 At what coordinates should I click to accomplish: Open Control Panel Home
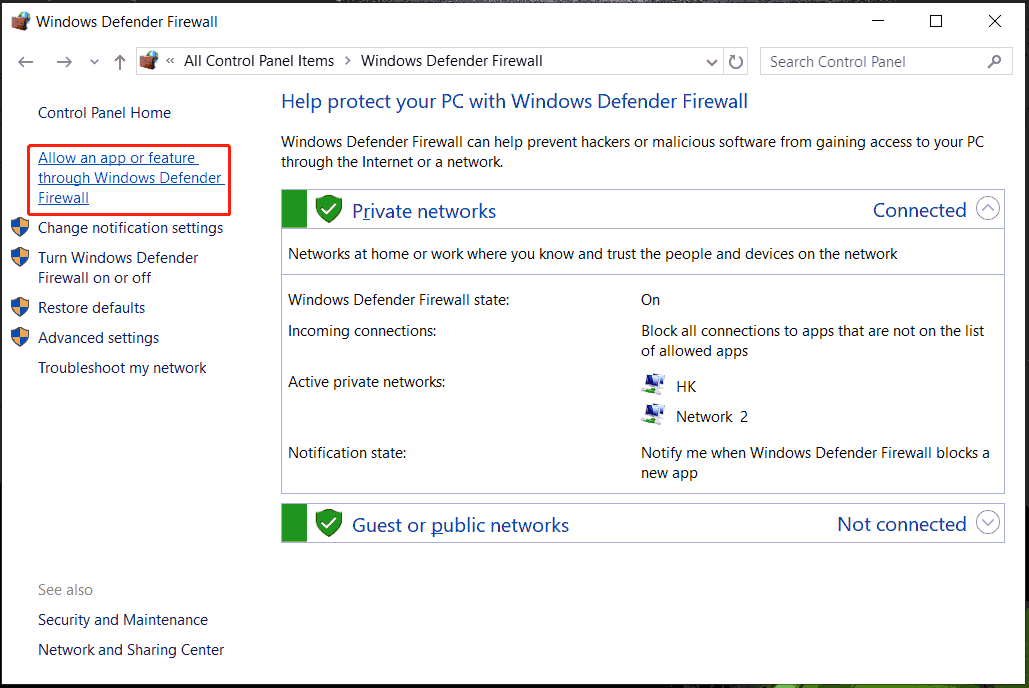(104, 113)
